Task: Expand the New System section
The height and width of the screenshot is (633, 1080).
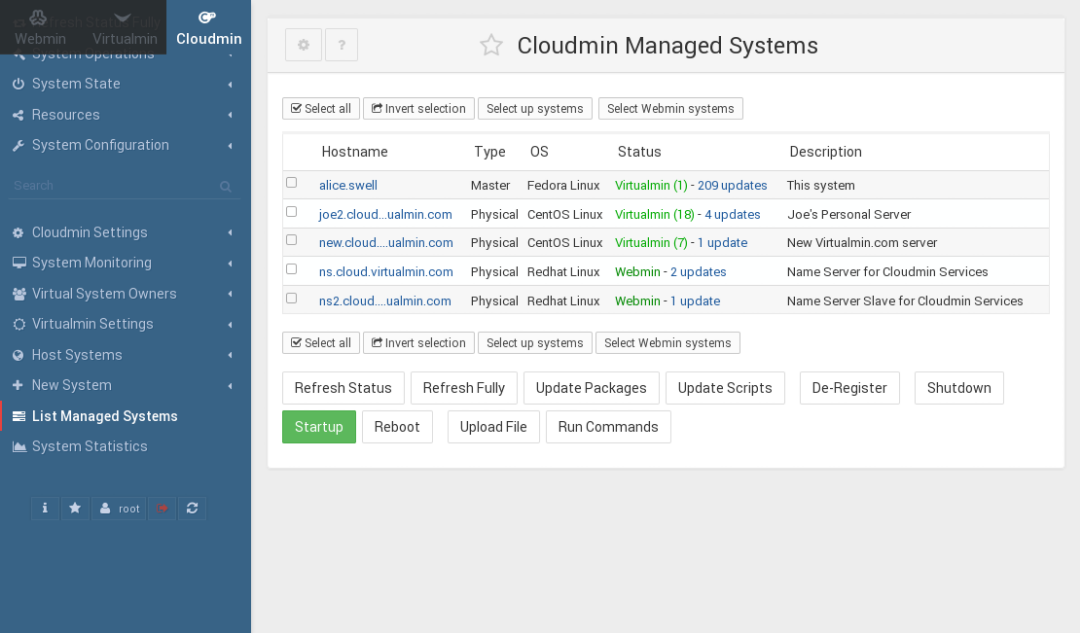Action: 124,386
